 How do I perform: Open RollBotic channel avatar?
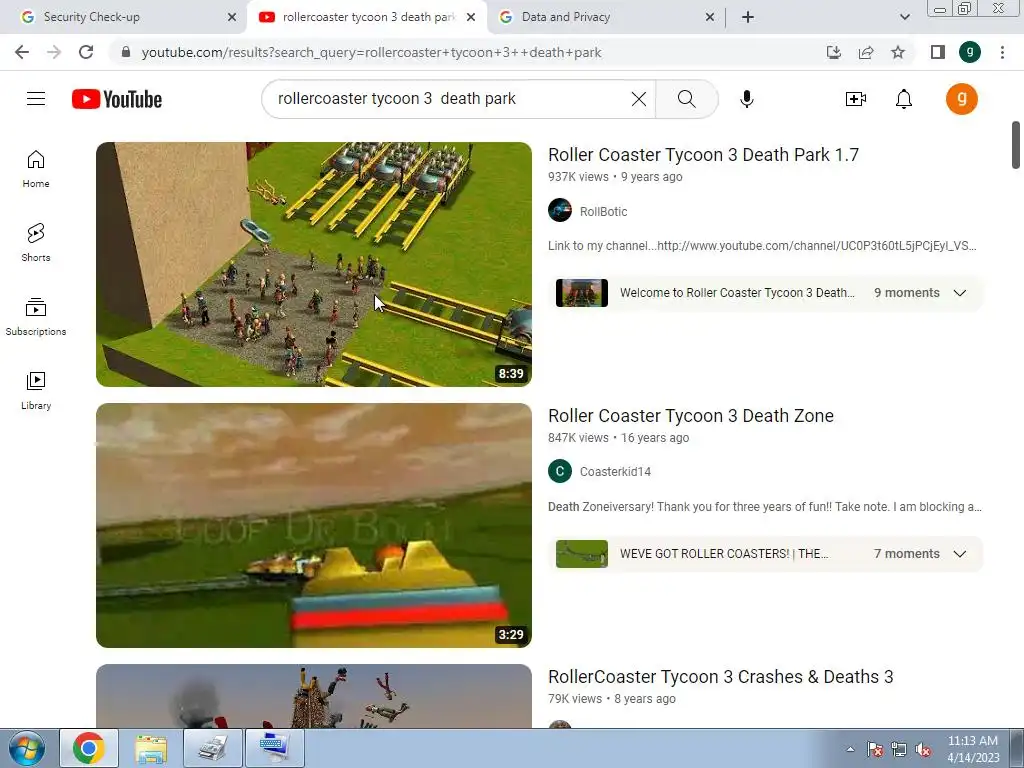point(560,210)
